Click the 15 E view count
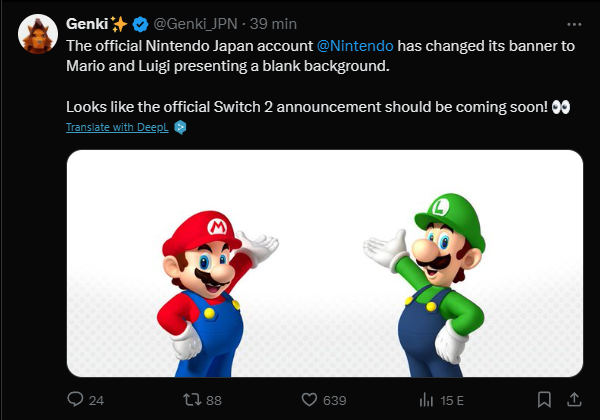 coord(452,400)
